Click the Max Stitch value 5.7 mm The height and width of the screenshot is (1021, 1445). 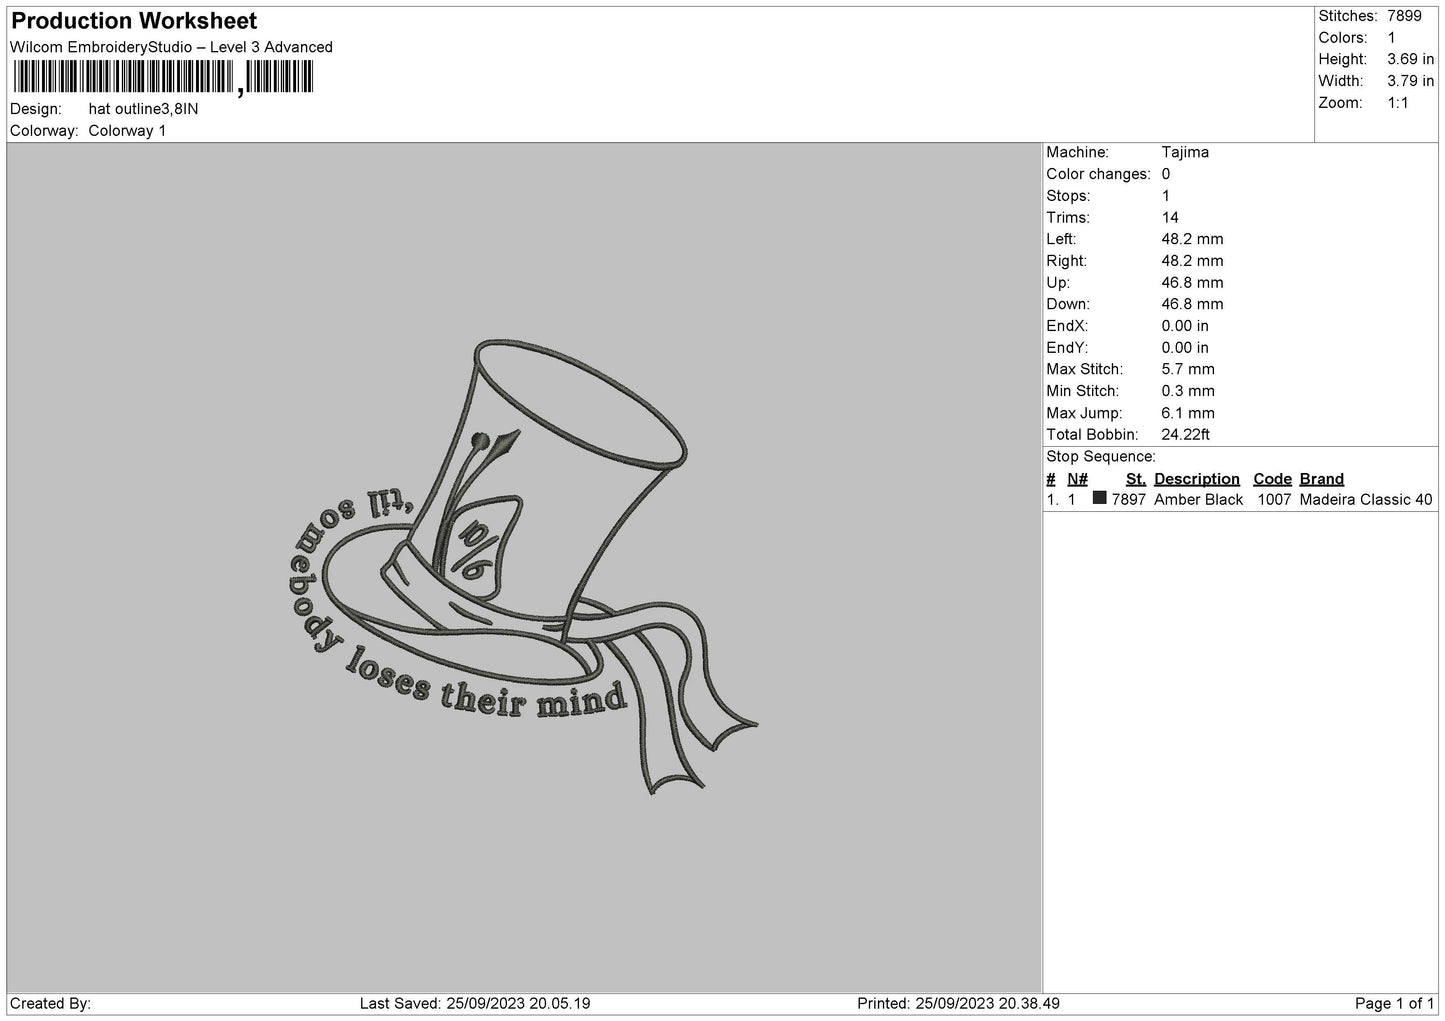1188,370
